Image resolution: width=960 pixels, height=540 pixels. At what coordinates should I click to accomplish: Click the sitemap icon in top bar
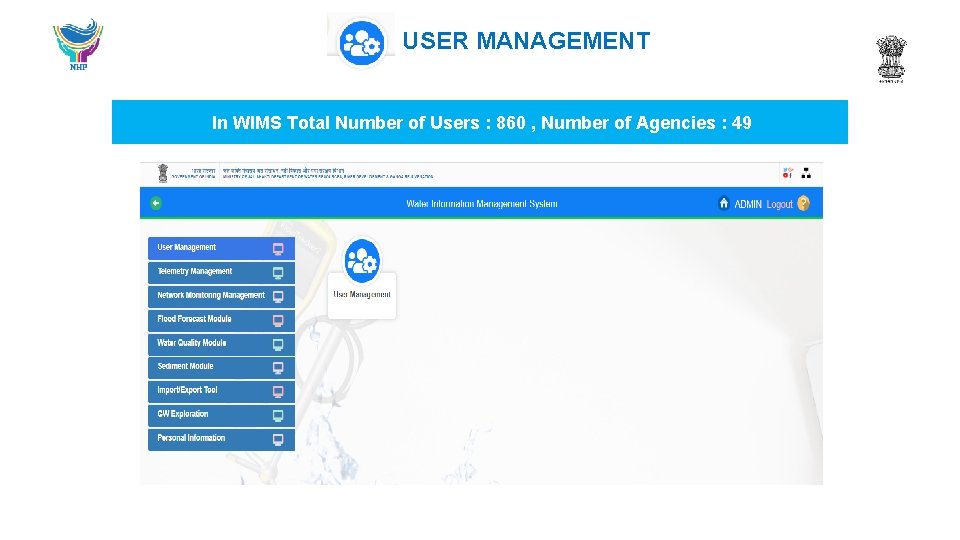(x=806, y=173)
